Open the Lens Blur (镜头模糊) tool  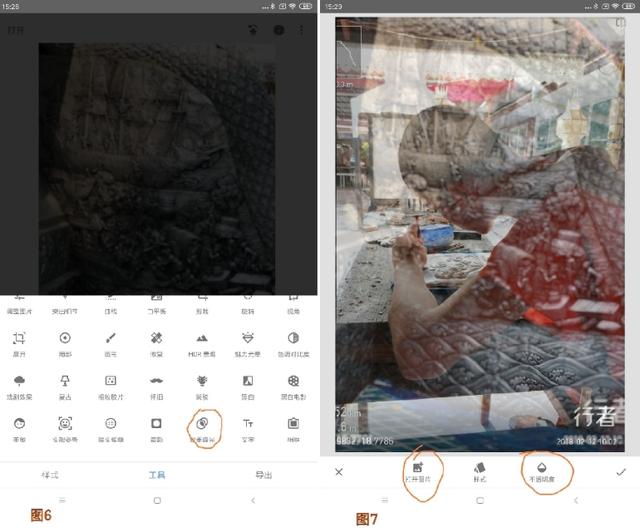pyautogui.click(x=110, y=427)
